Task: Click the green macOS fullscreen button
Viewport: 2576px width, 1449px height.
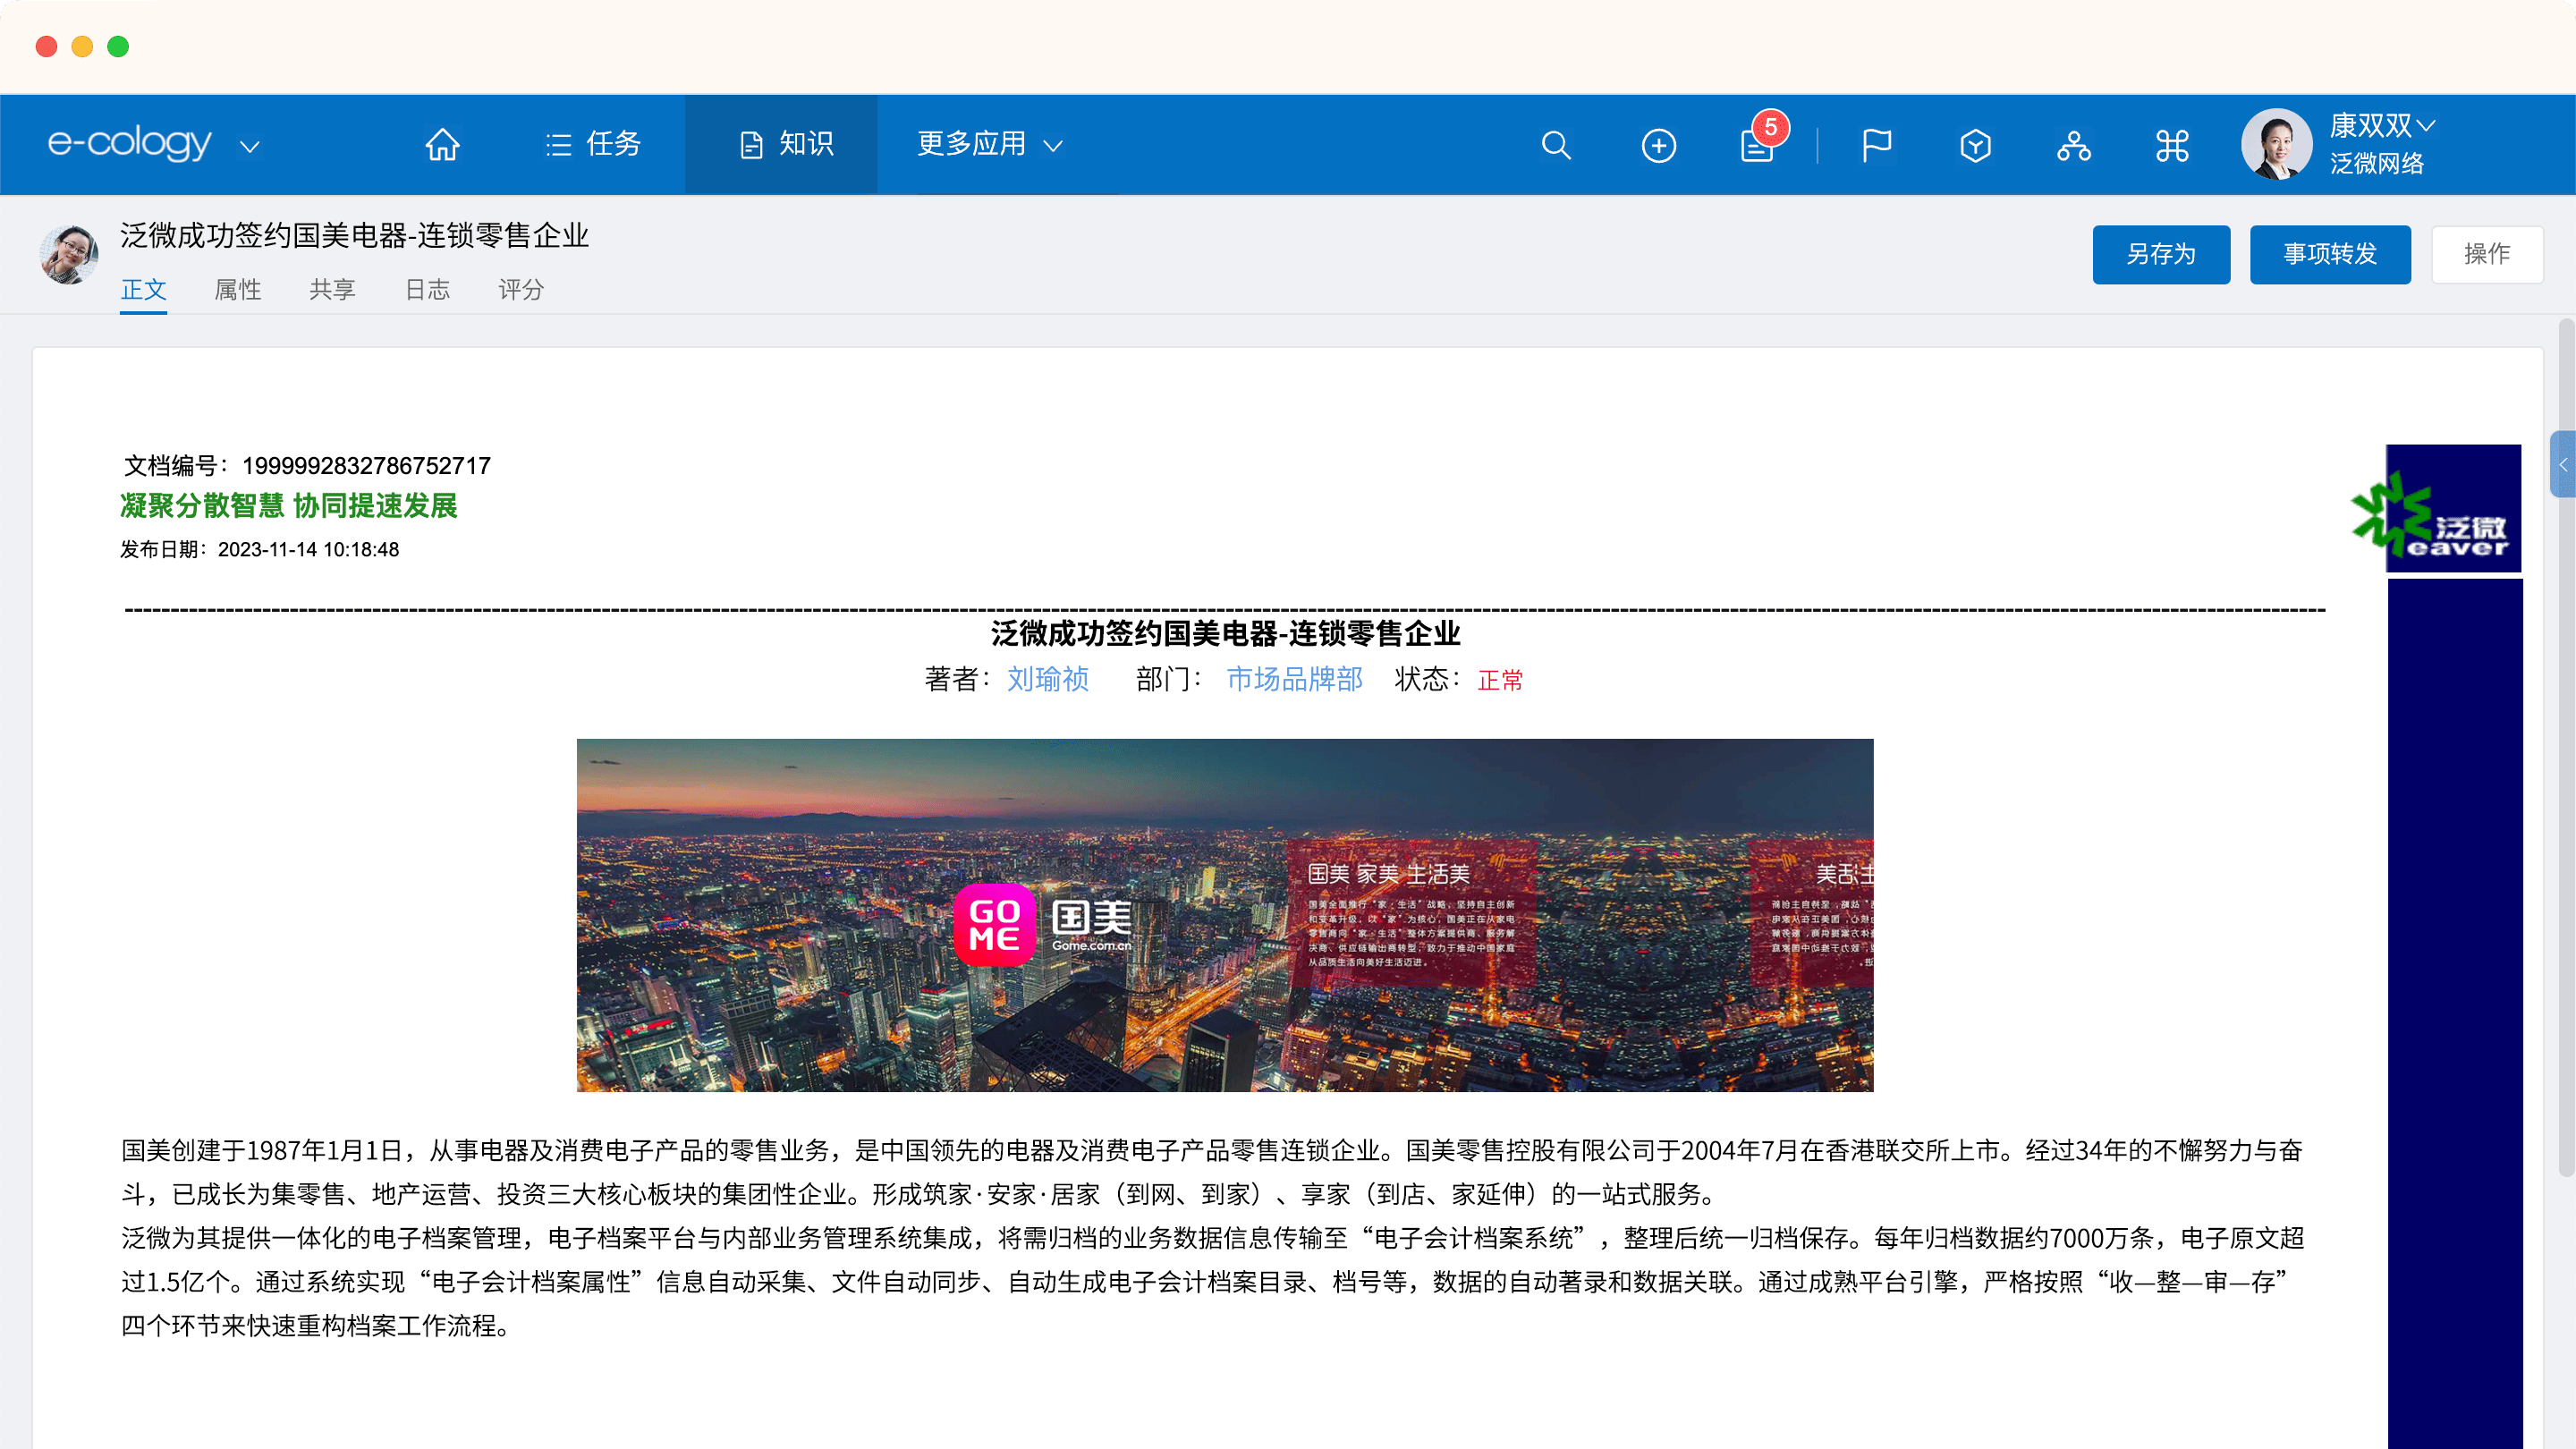Action: (x=118, y=46)
